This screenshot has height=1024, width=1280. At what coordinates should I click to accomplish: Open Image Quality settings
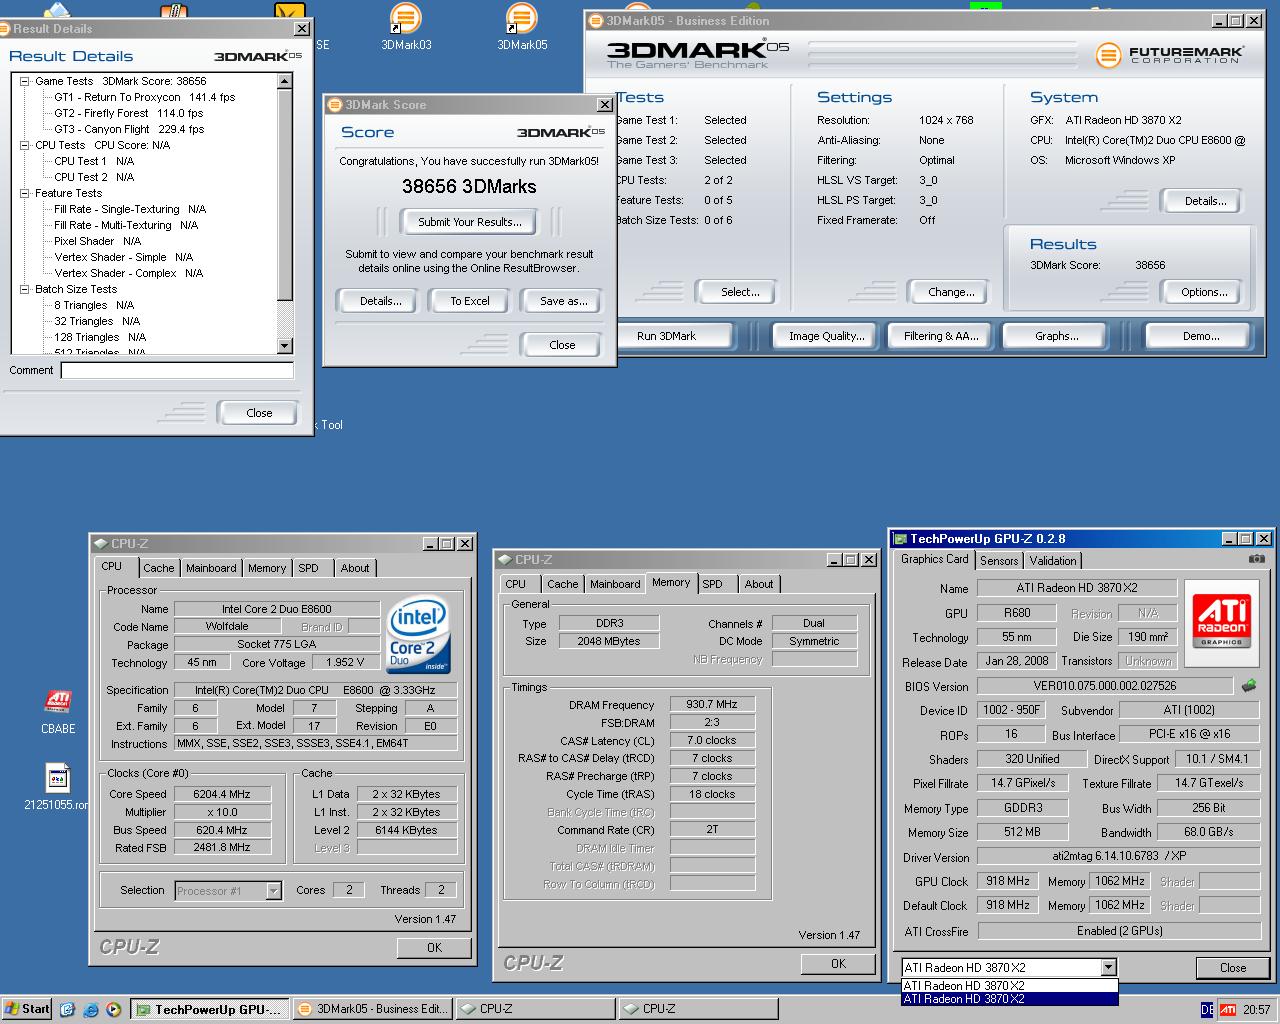point(826,336)
